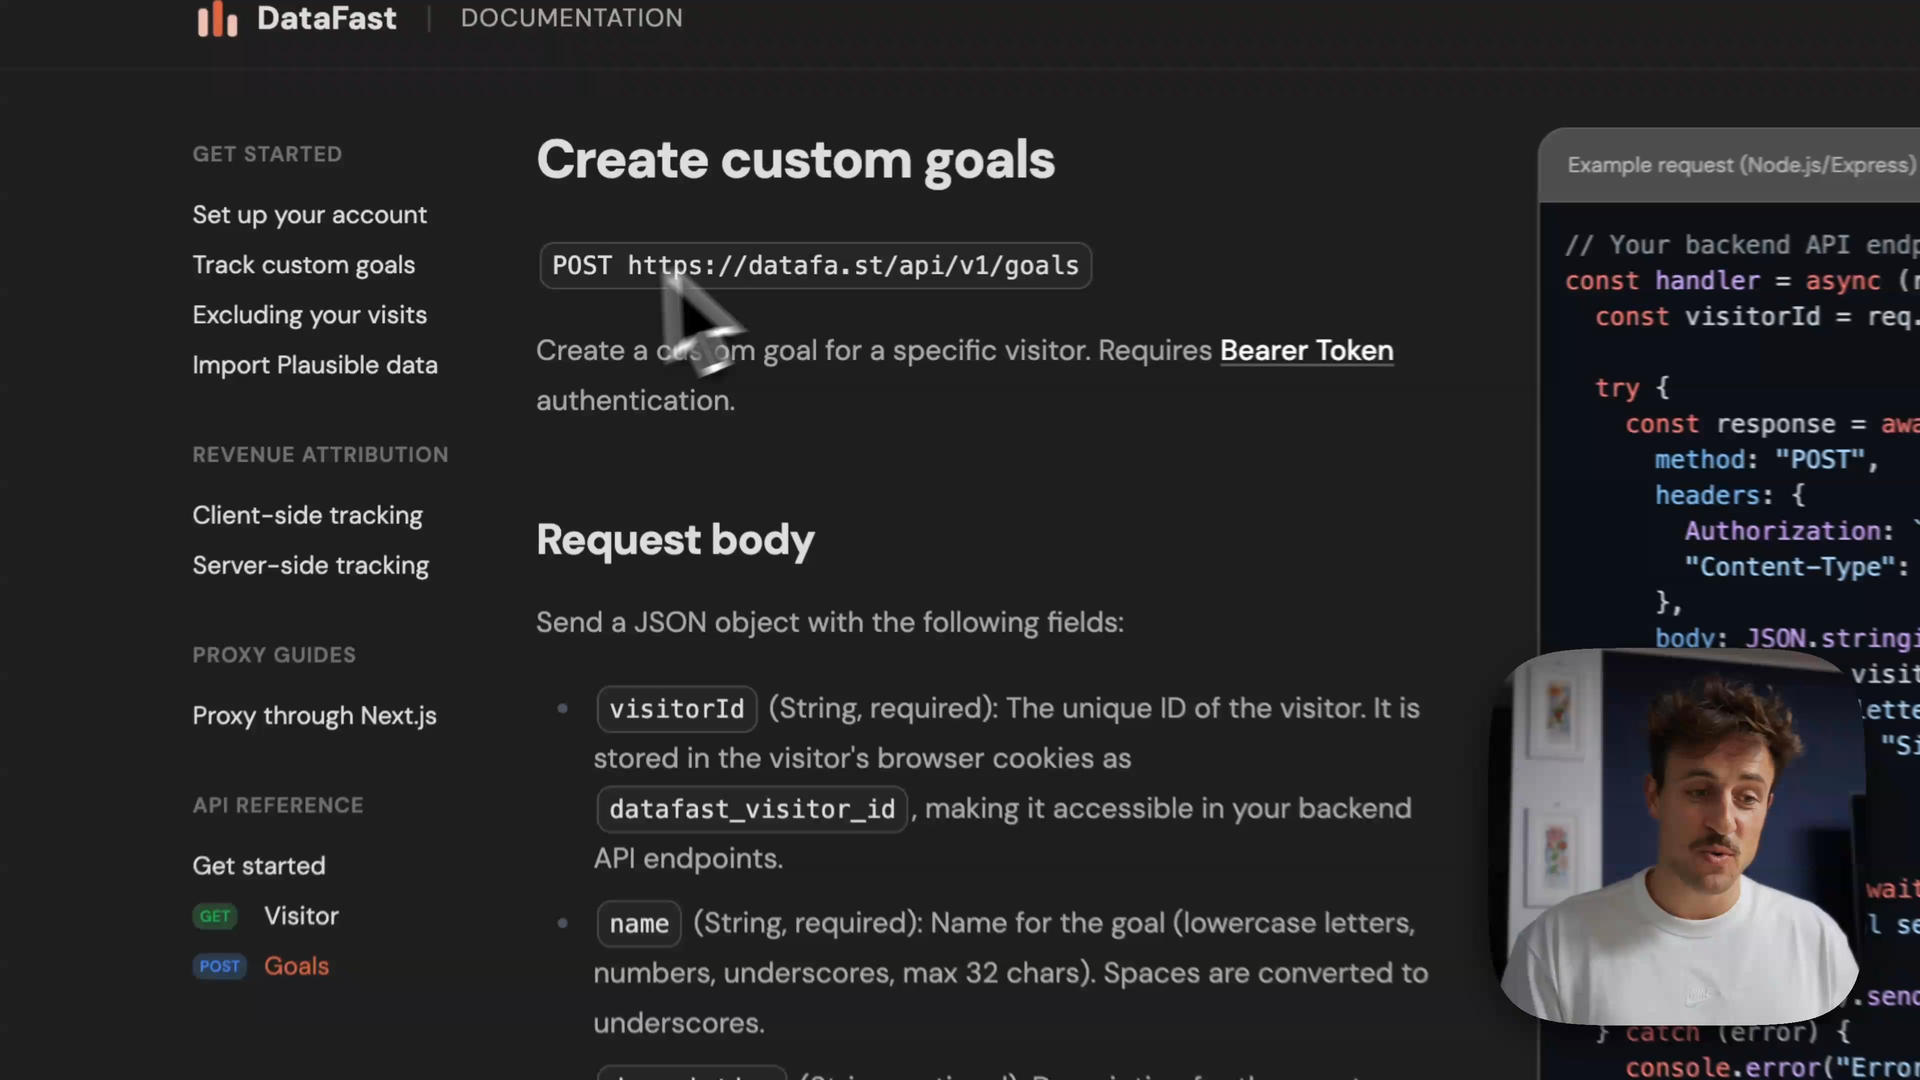Navigate to Client-side tracking
The height and width of the screenshot is (1080, 1920).
[x=307, y=515]
